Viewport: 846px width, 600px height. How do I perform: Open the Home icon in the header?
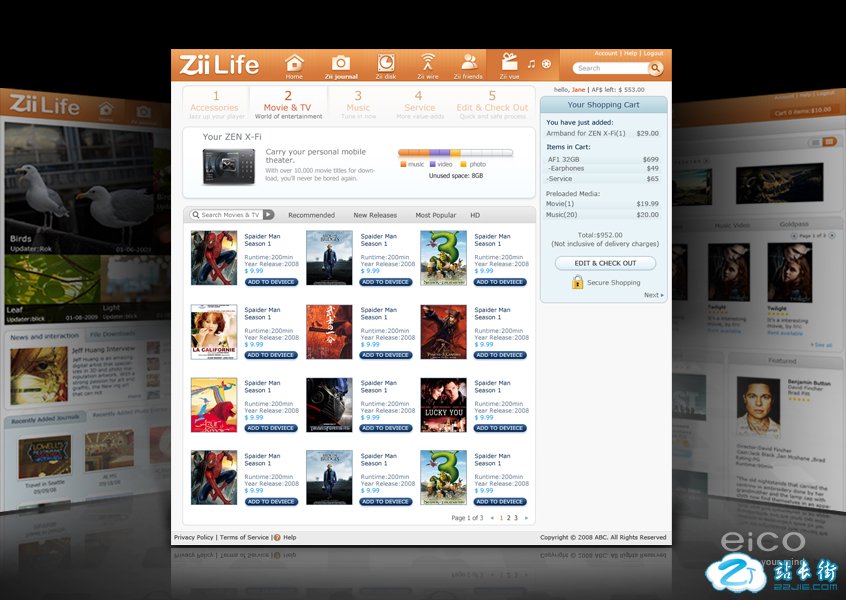tap(294, 63)
